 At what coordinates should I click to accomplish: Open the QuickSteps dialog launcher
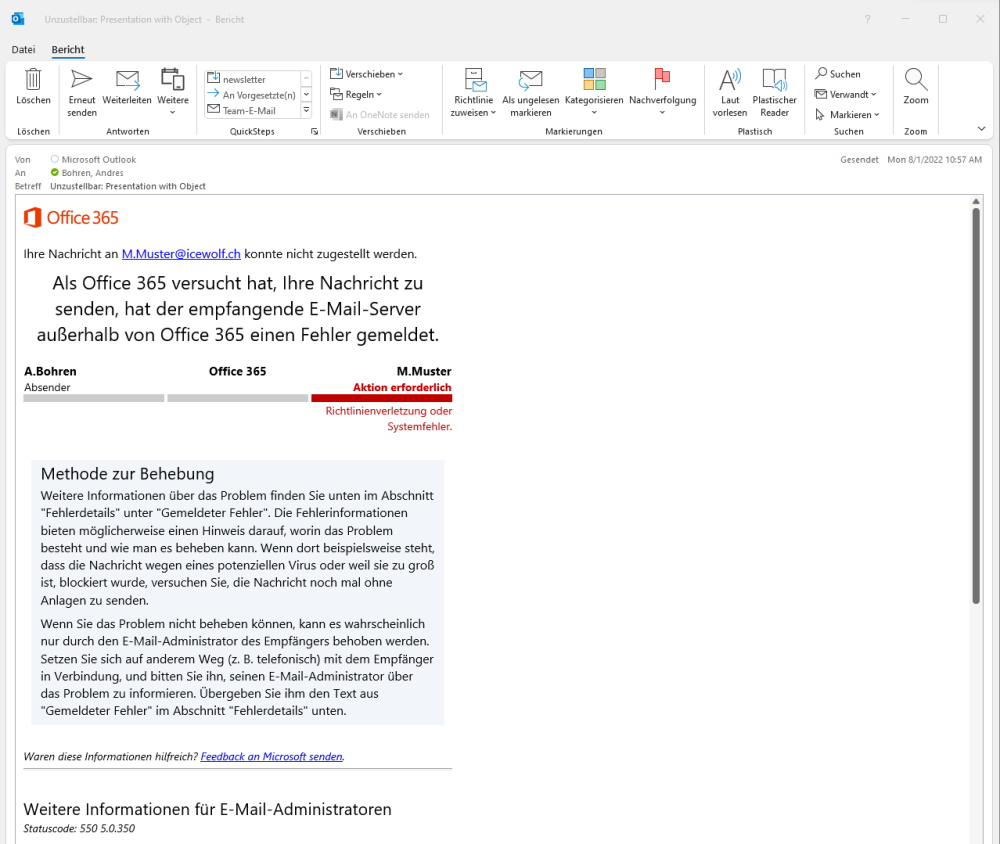tap(314, 131)
